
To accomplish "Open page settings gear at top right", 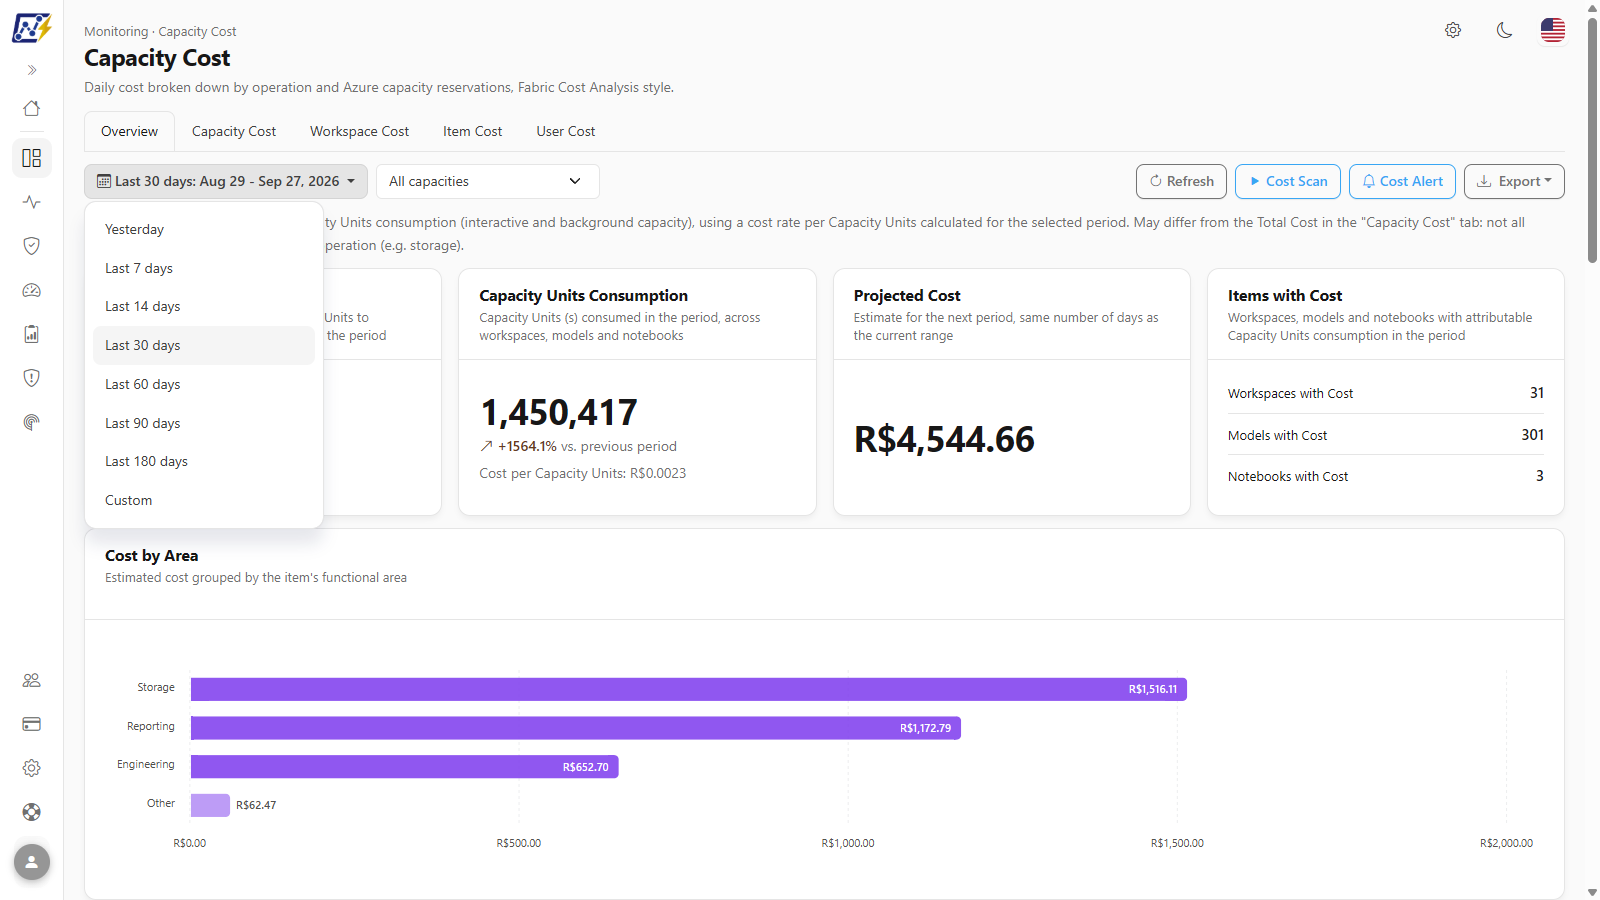I will point(1453,30).
